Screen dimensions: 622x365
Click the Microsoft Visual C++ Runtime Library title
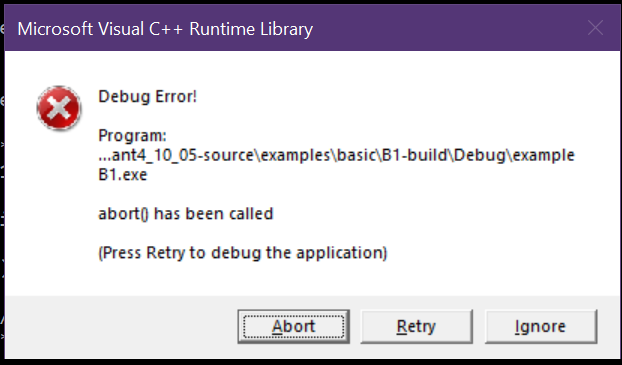click(165, 29)
